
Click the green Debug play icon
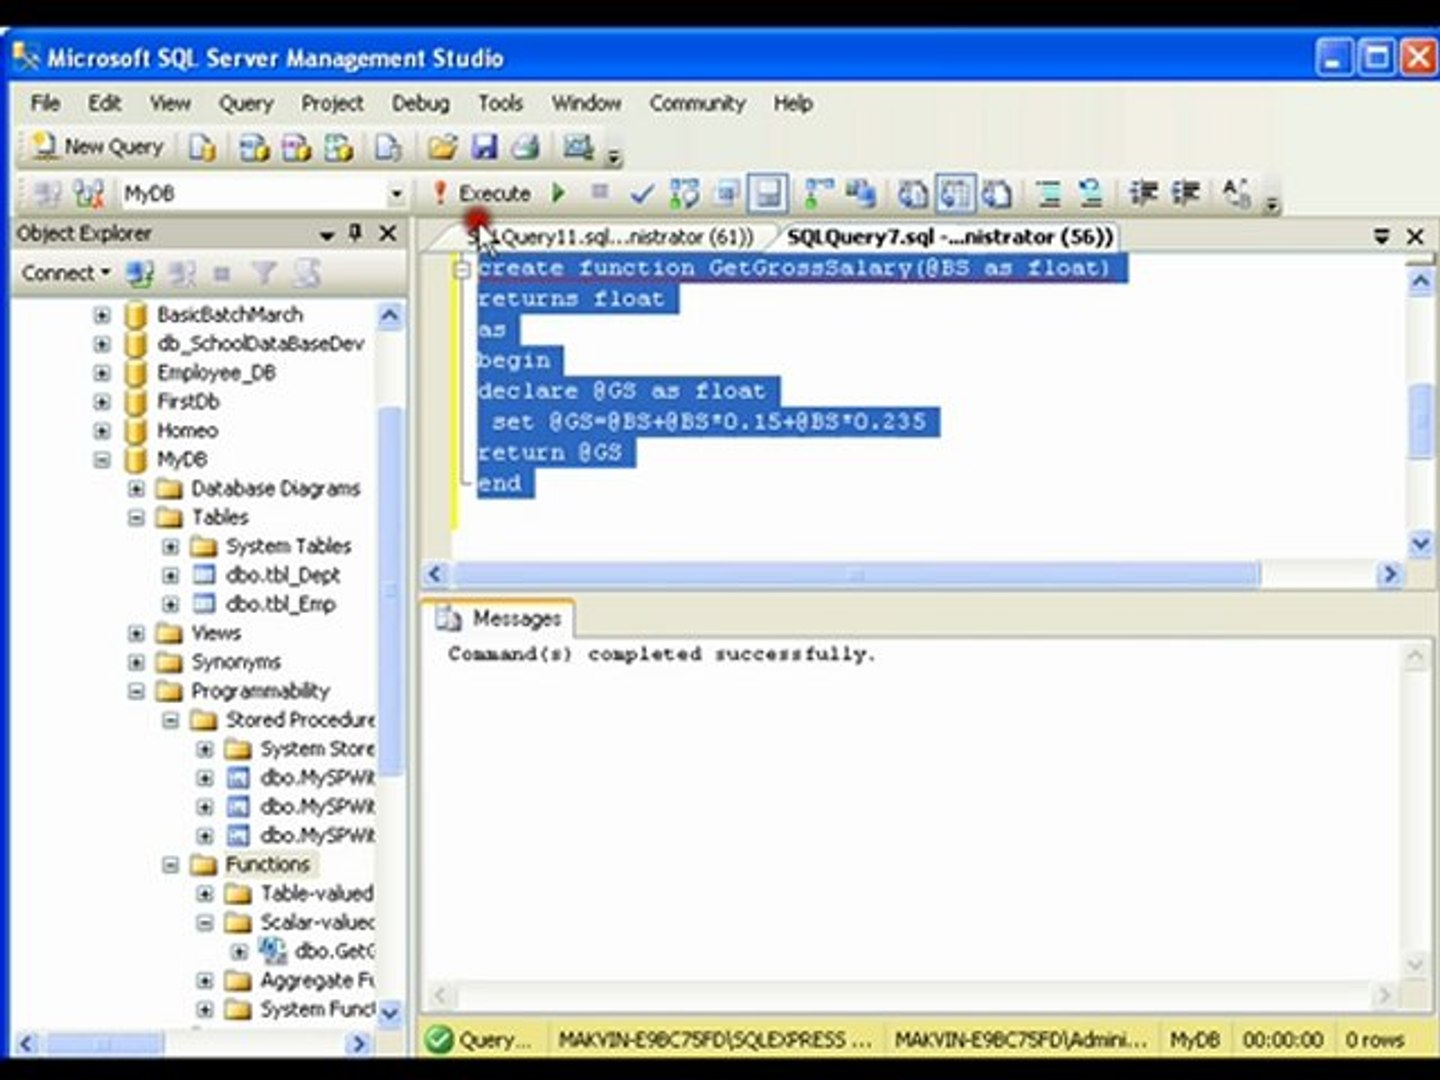click(x=559, y=193)
